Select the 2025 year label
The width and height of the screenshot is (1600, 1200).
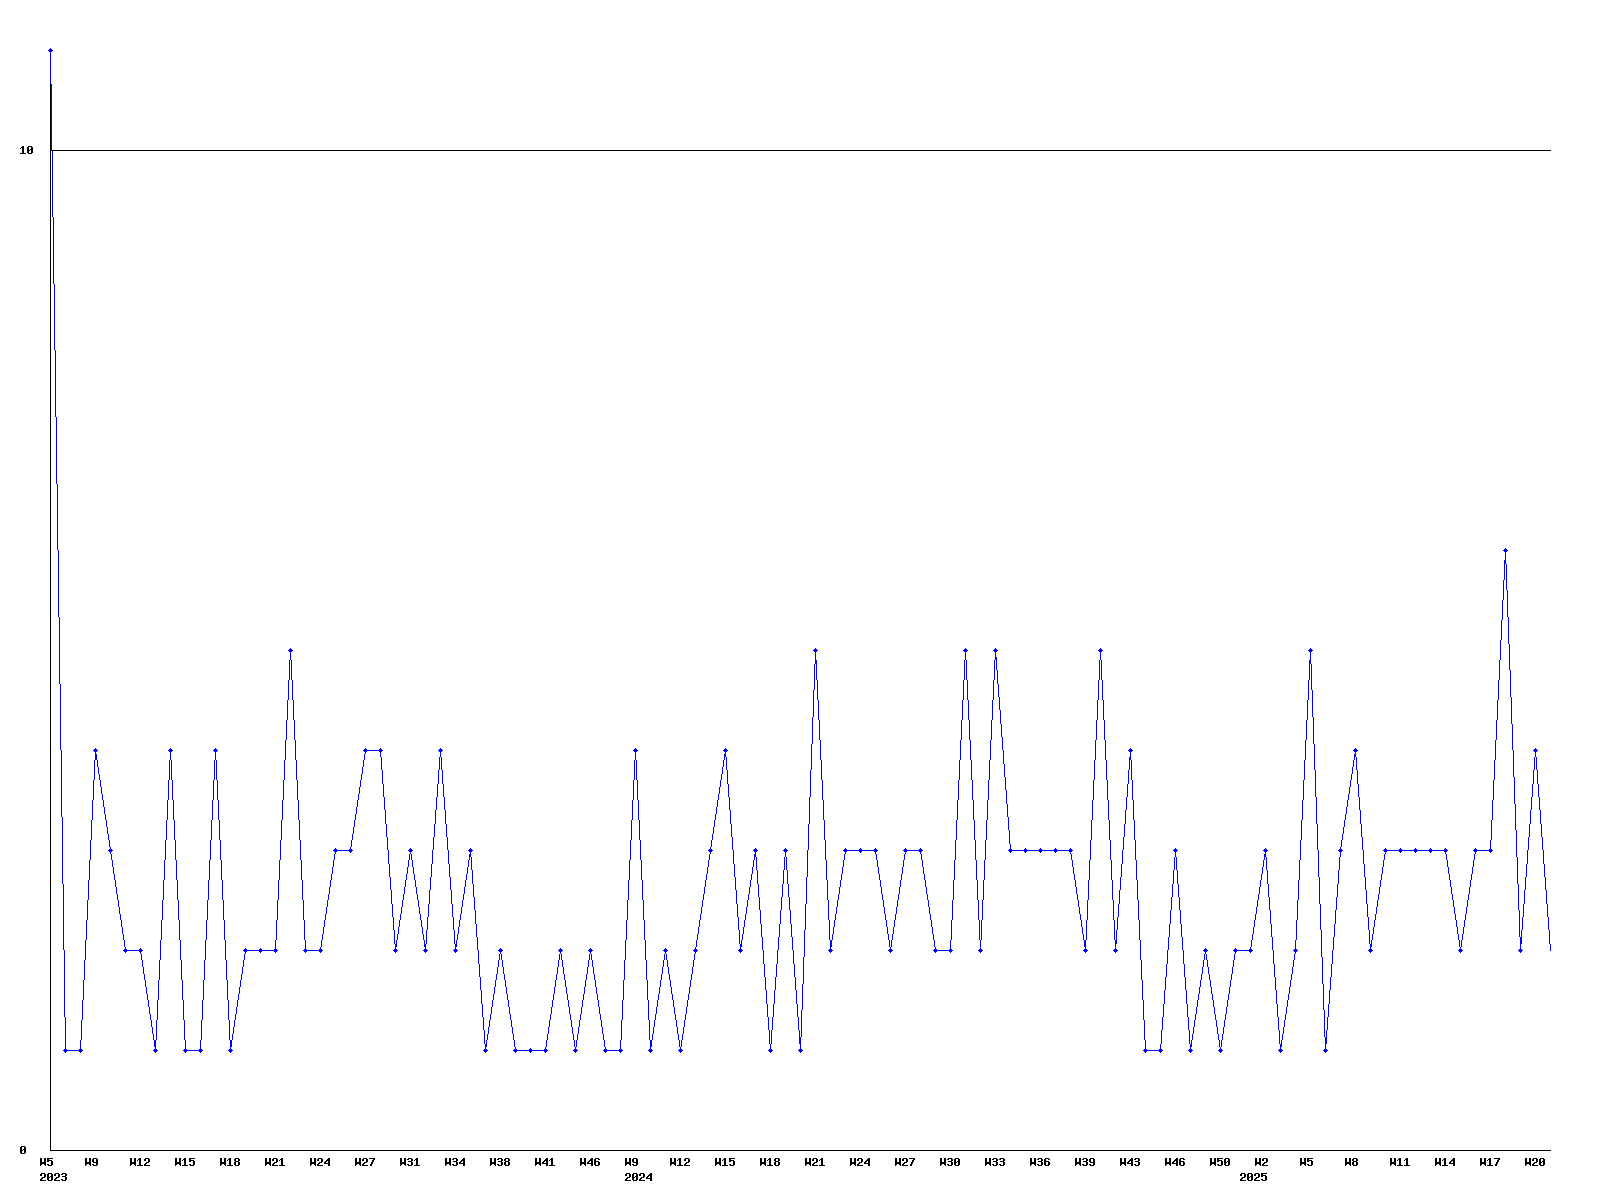[x=1253, y=1177]
